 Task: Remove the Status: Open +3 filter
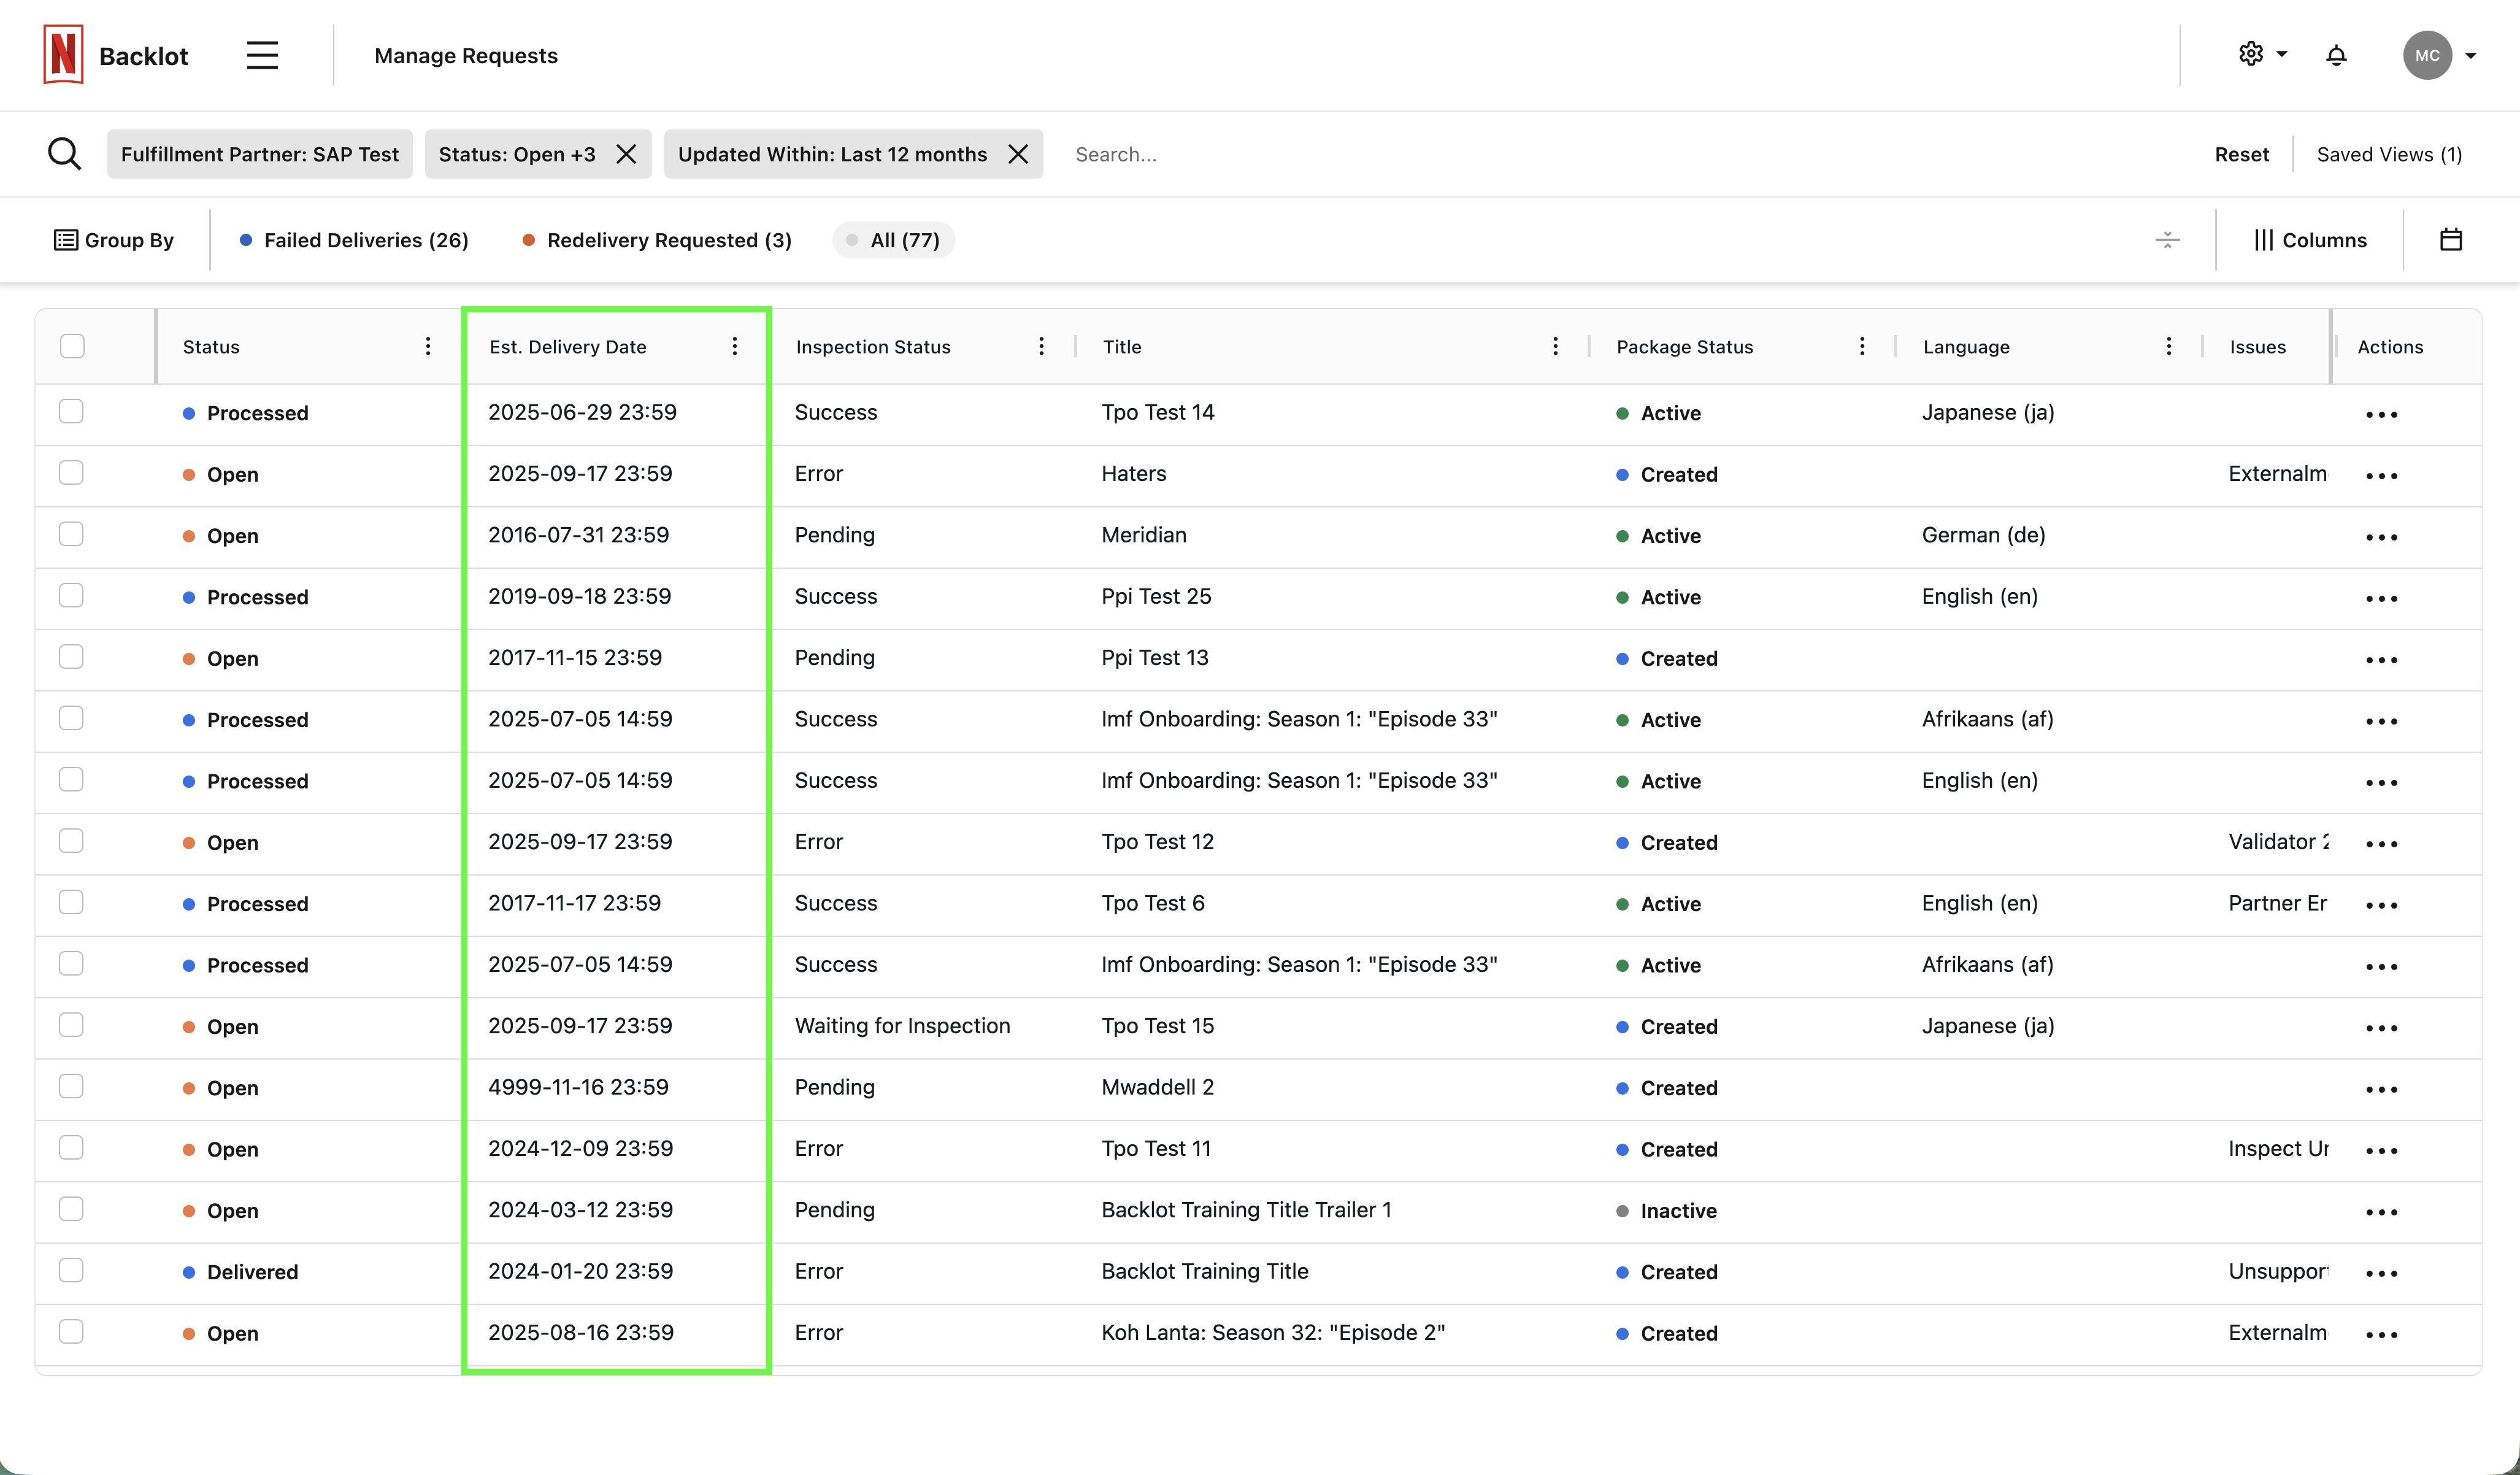tap(627, 154)
